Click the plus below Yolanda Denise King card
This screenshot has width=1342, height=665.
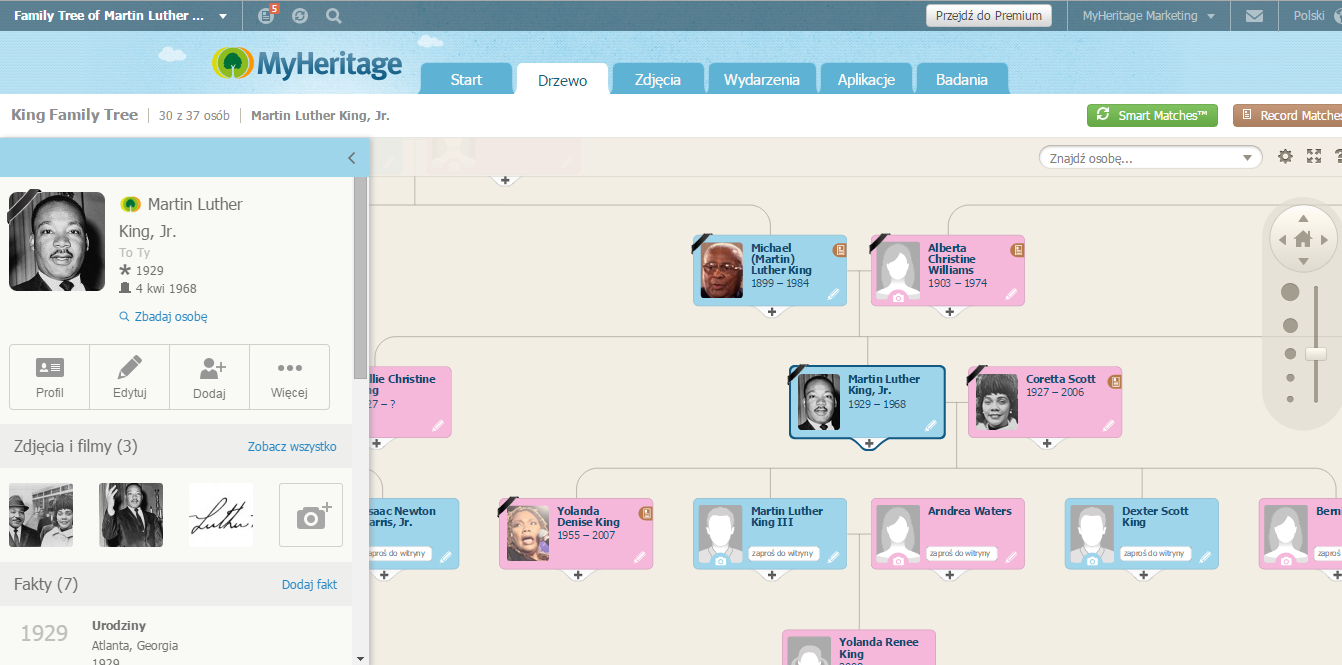coord(577,575)
